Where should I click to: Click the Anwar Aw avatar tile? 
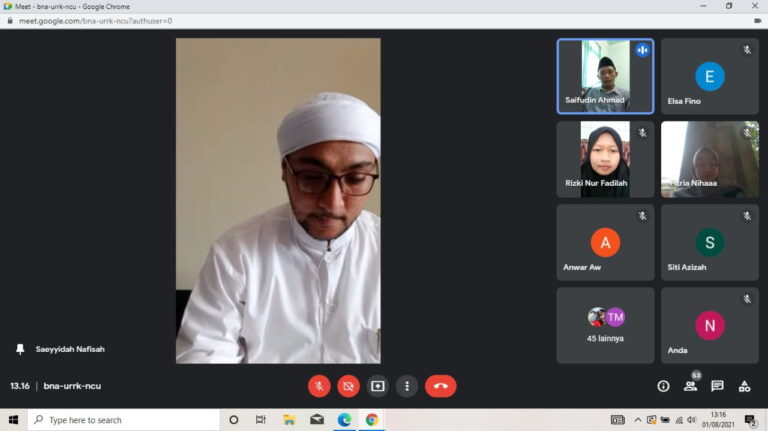pyautogui.click(x=605, y=242)
